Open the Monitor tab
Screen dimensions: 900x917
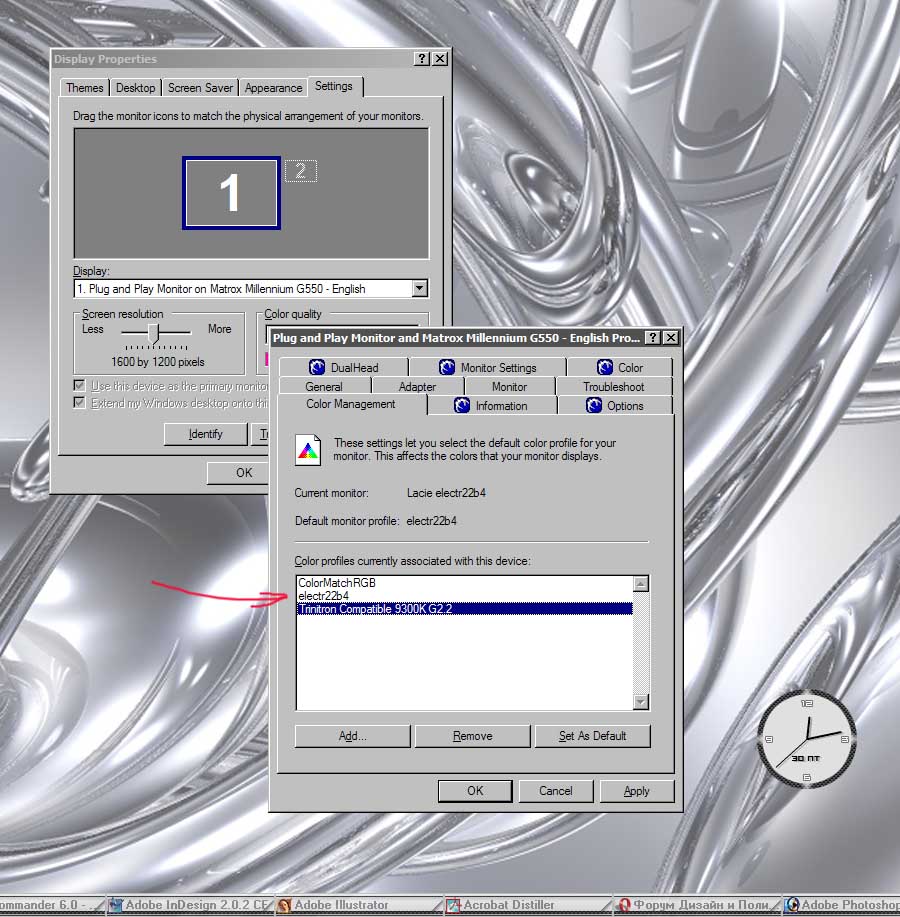[509, 387]
